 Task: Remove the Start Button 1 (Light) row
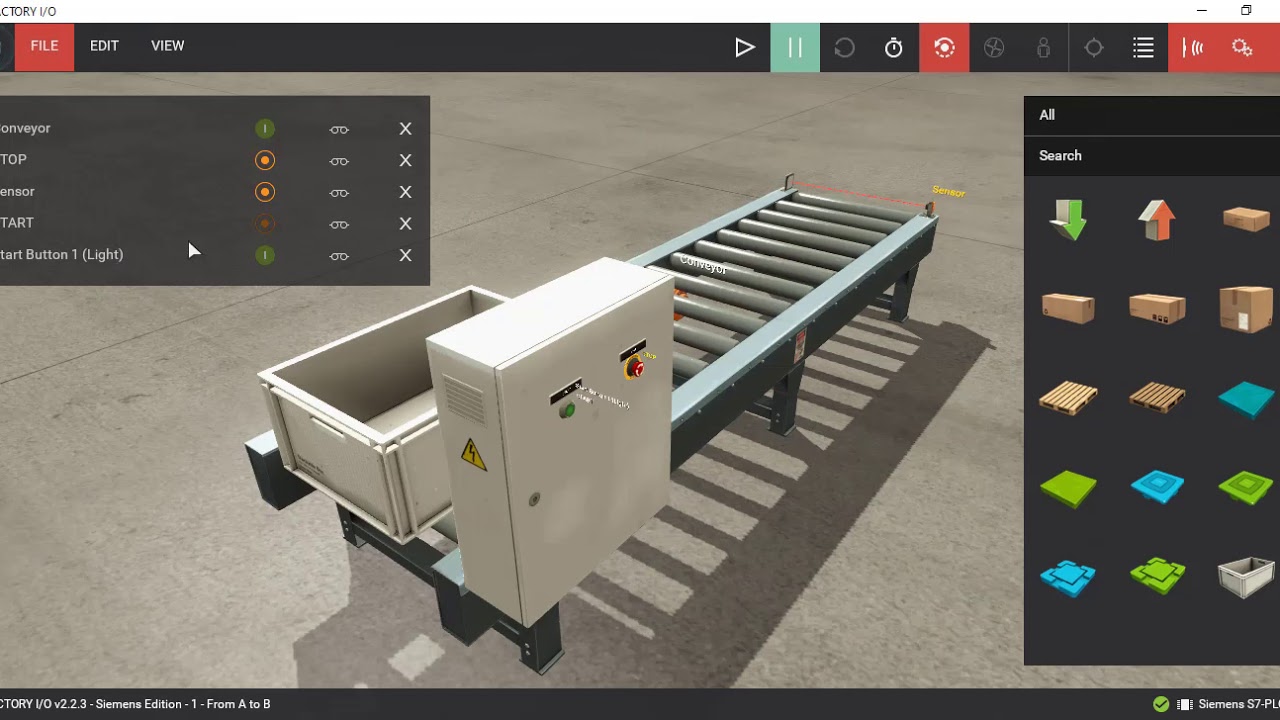coord(405,255)
